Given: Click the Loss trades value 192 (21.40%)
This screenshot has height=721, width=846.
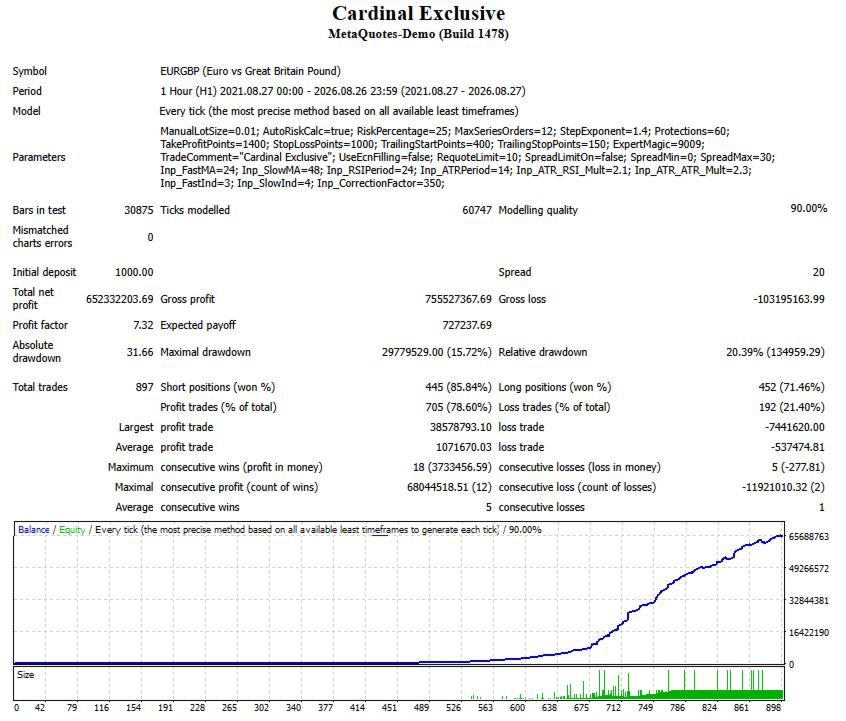Looking at the screenshot, I should pos(792,407).
